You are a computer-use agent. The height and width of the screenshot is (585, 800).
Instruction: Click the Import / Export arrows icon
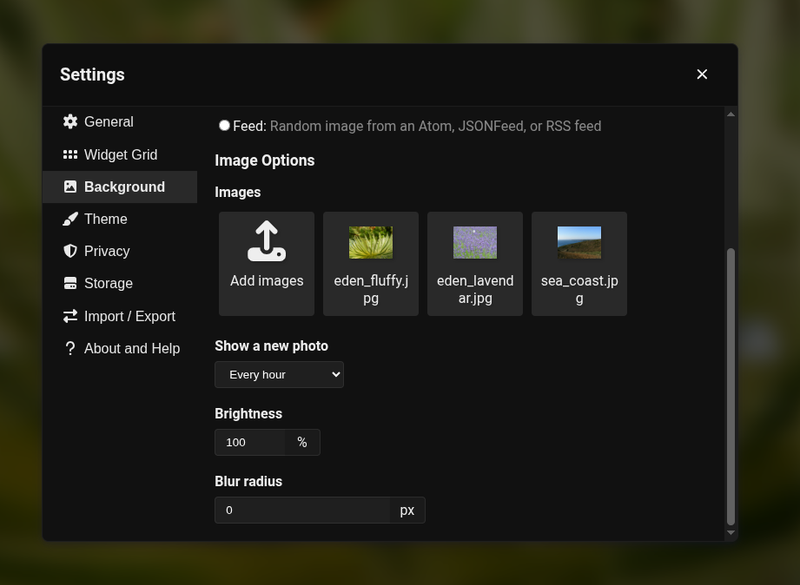click(x=70, y=316)
